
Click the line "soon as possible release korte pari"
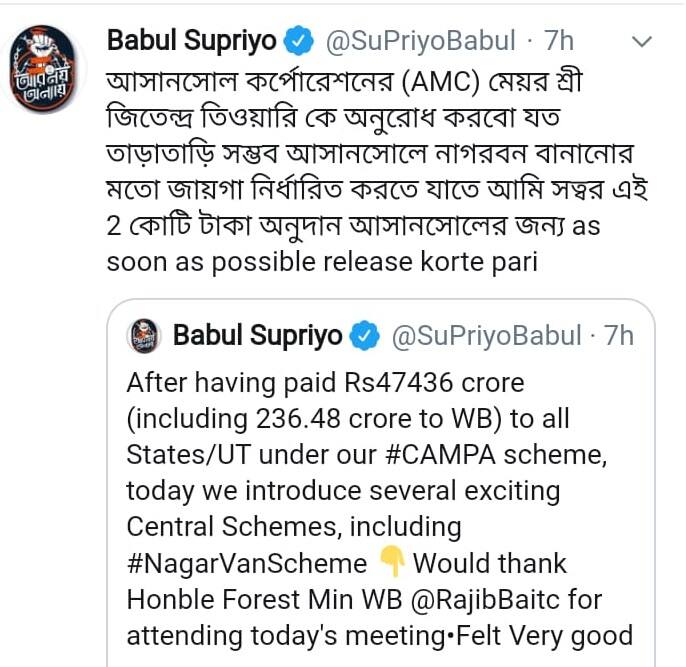(325, 263)
